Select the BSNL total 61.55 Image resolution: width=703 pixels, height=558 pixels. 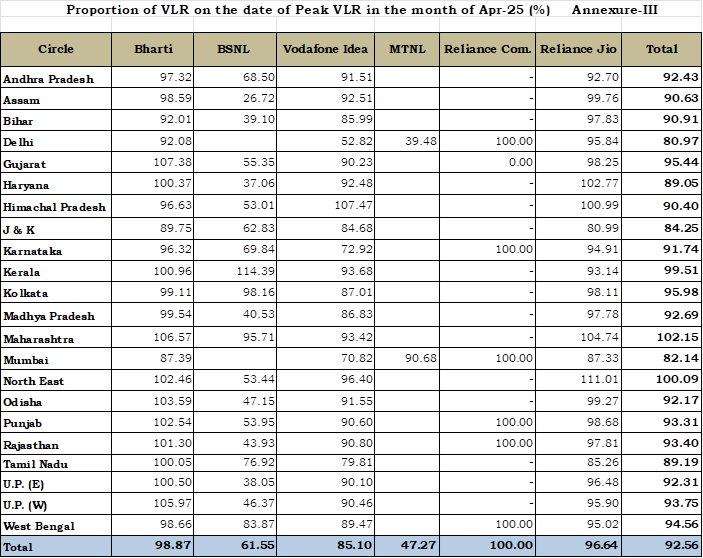point(256,545)
